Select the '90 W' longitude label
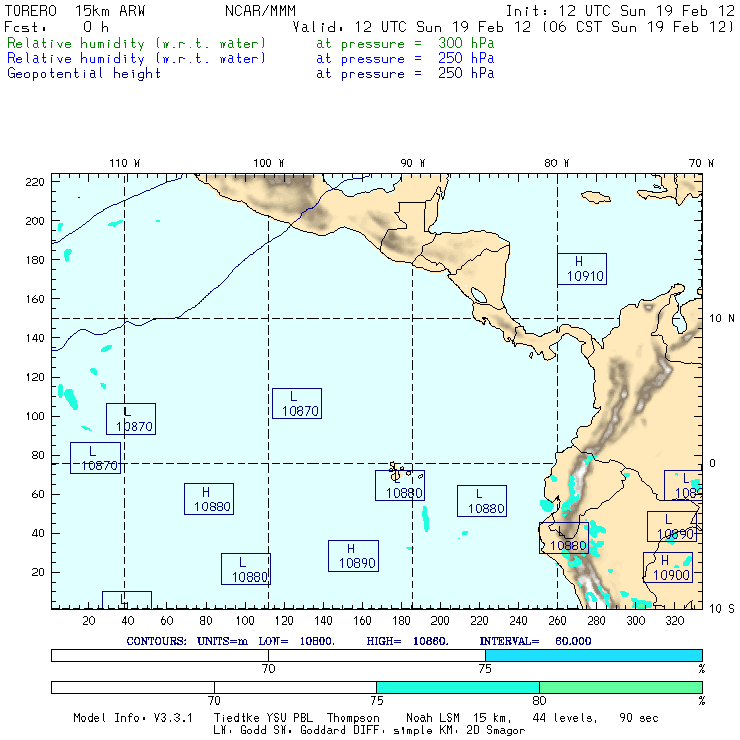The height and width of the screenshot is (740, 740). click(413, 163)
